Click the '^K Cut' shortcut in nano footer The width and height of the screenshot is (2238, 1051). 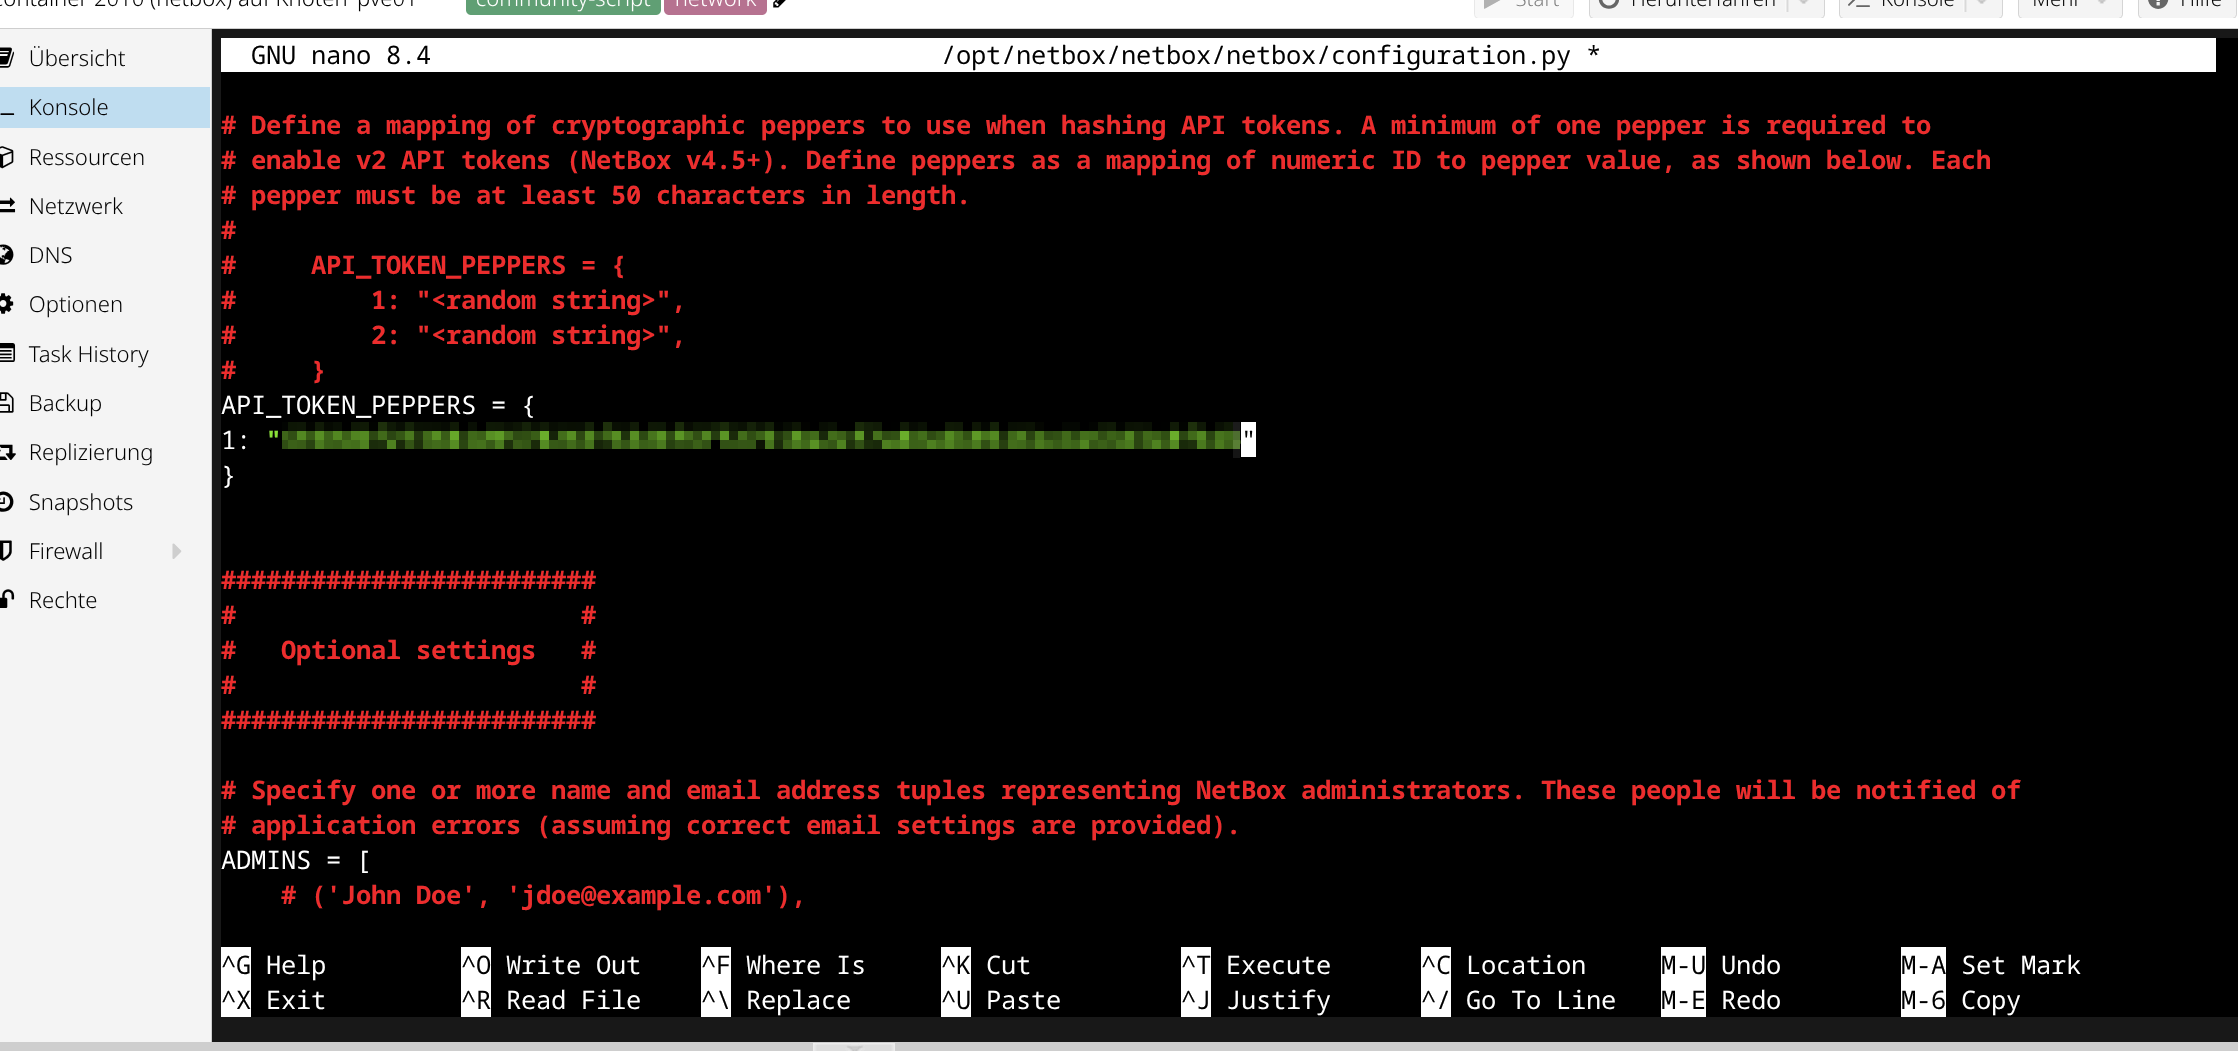pyautogui.click(x=986, y=965)
